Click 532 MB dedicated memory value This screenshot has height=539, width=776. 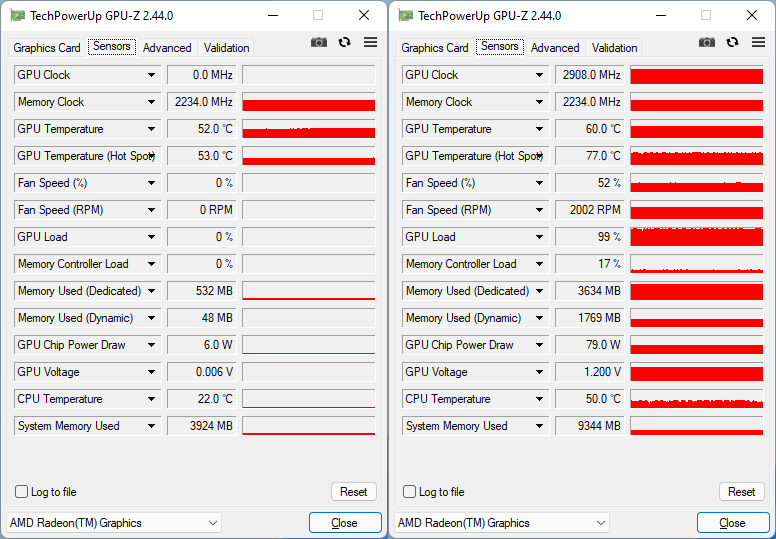coord(202,291)
